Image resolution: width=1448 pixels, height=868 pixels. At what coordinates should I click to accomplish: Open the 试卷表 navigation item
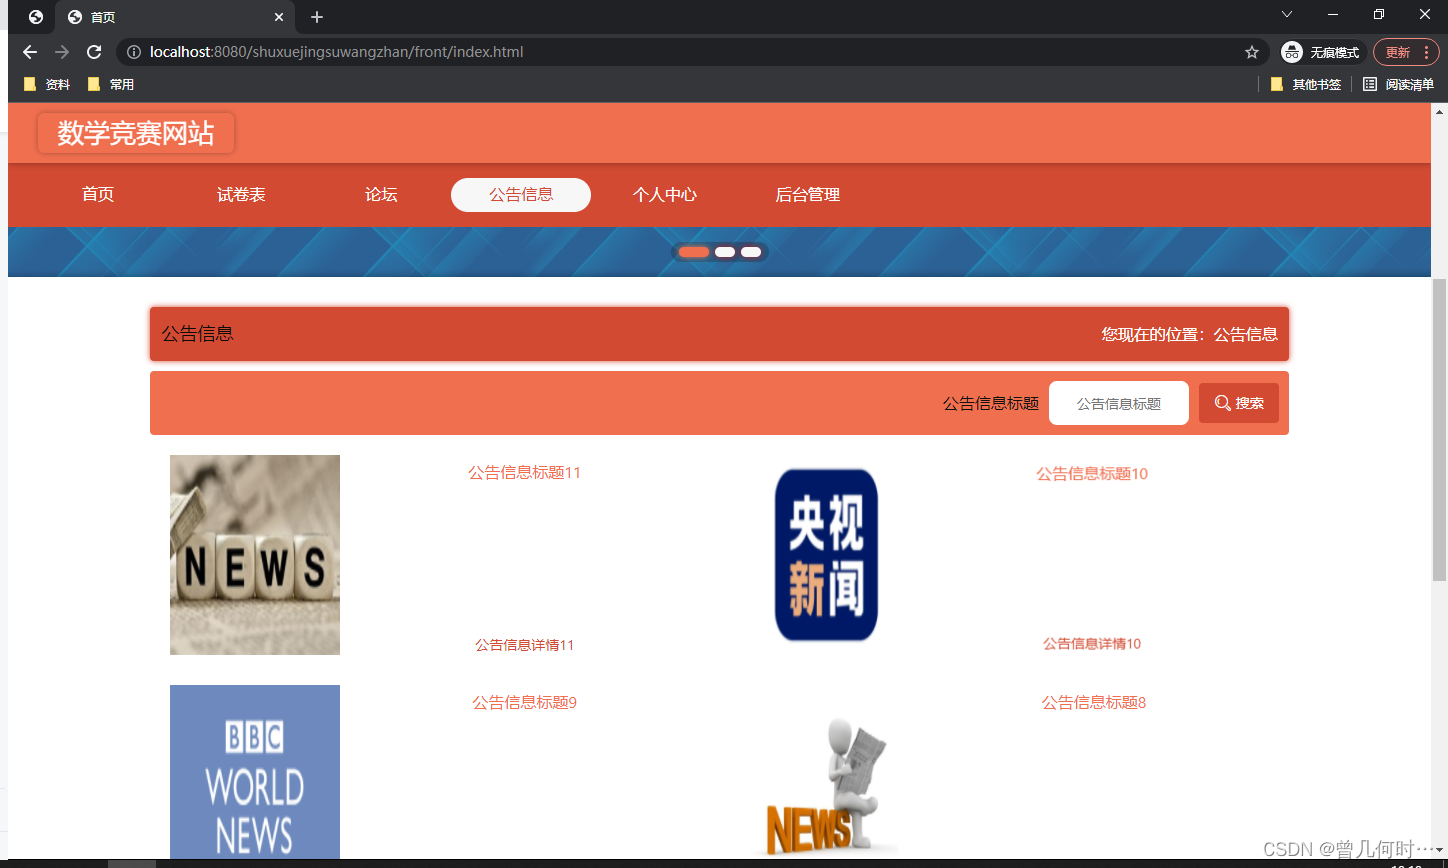(241, 195)
